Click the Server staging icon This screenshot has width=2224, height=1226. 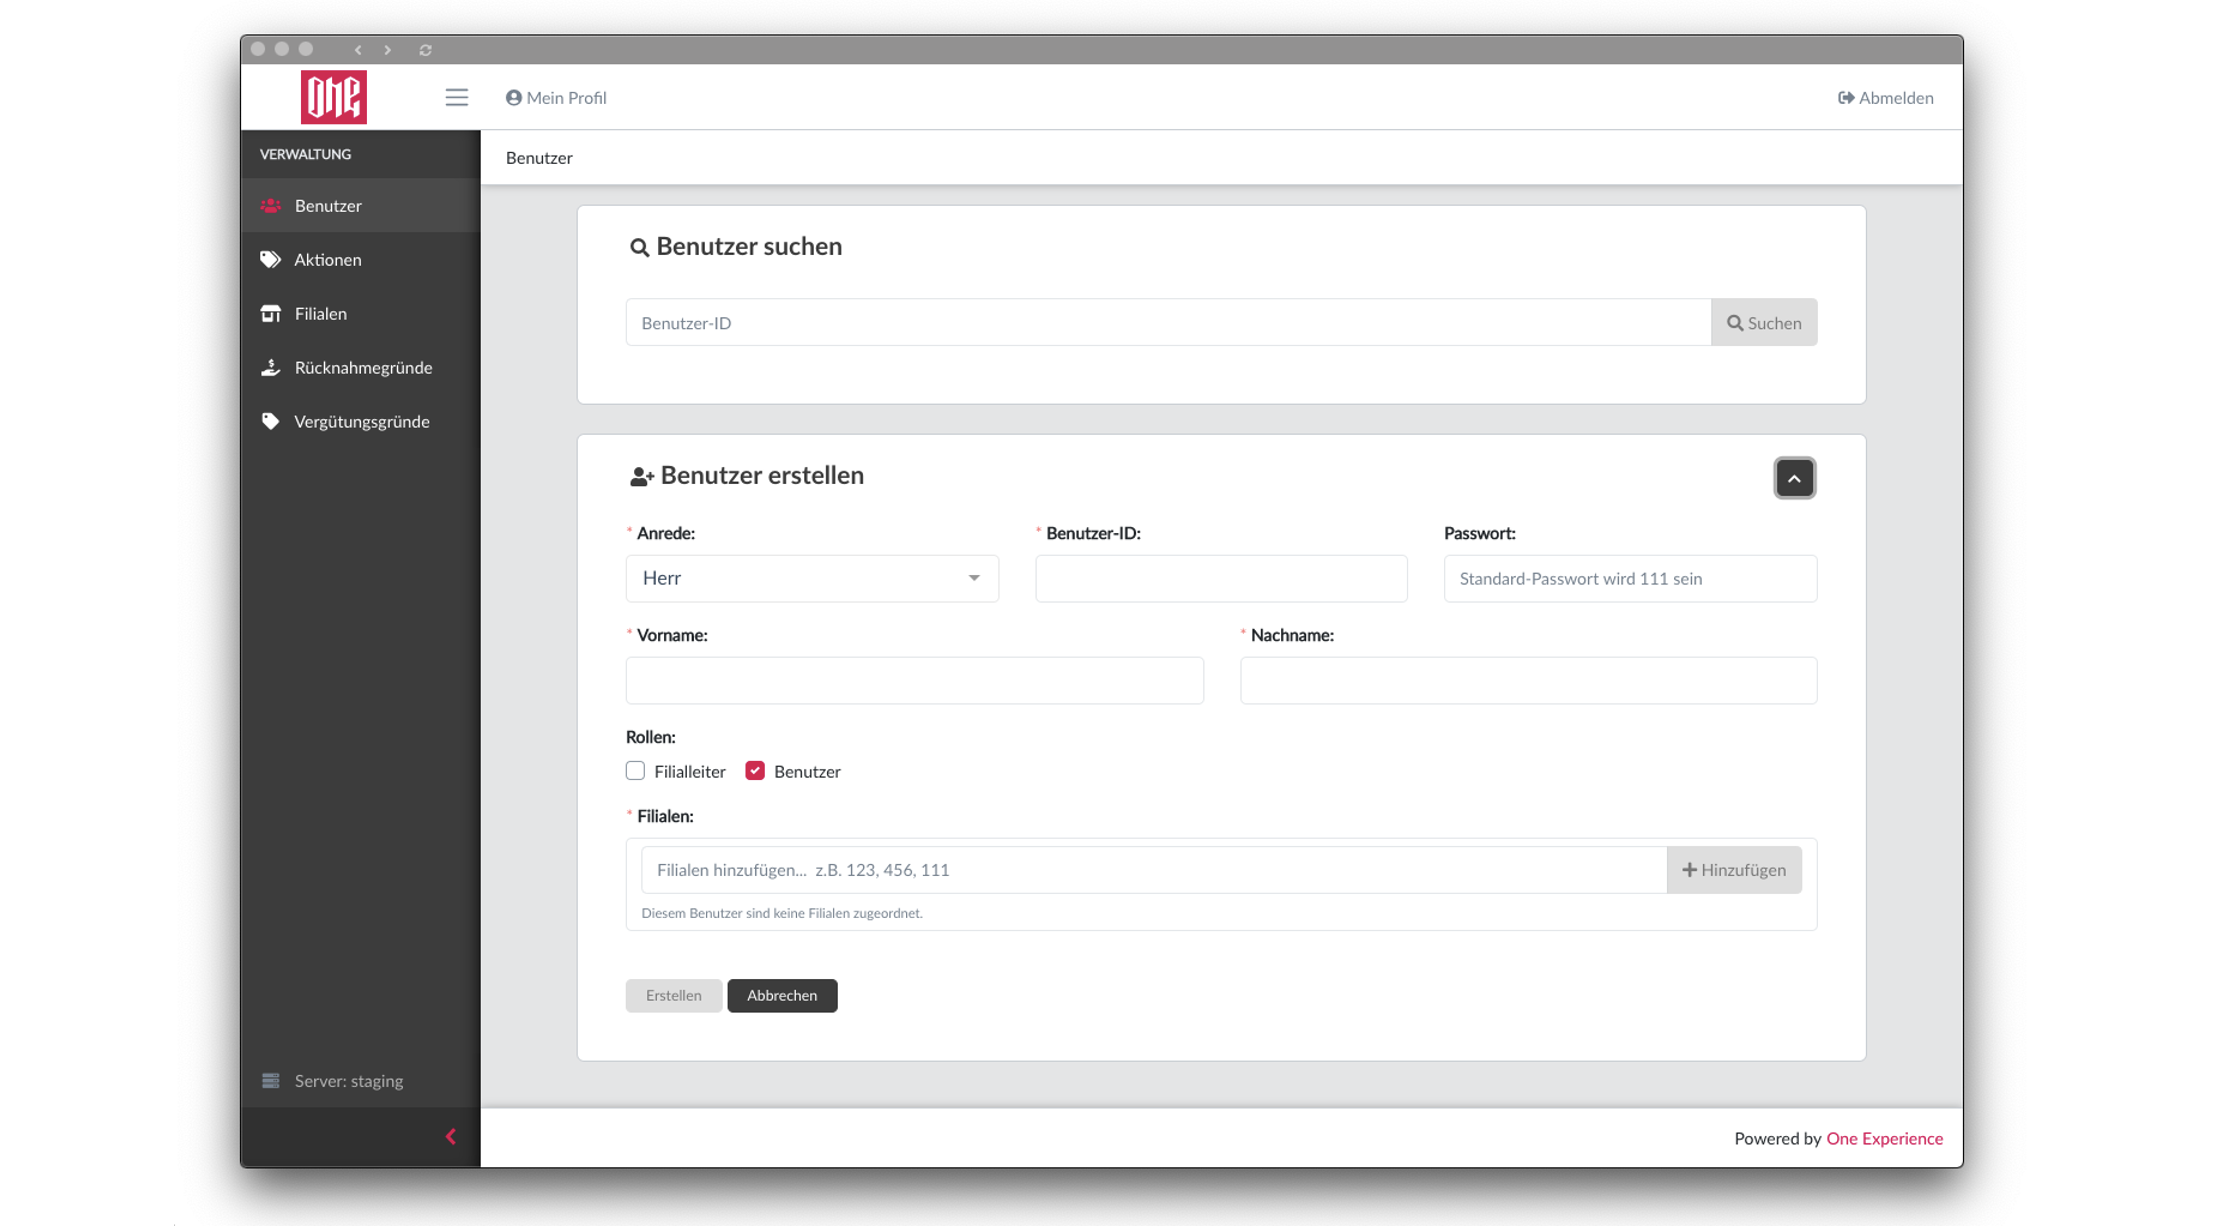(x=271, y=1080)
